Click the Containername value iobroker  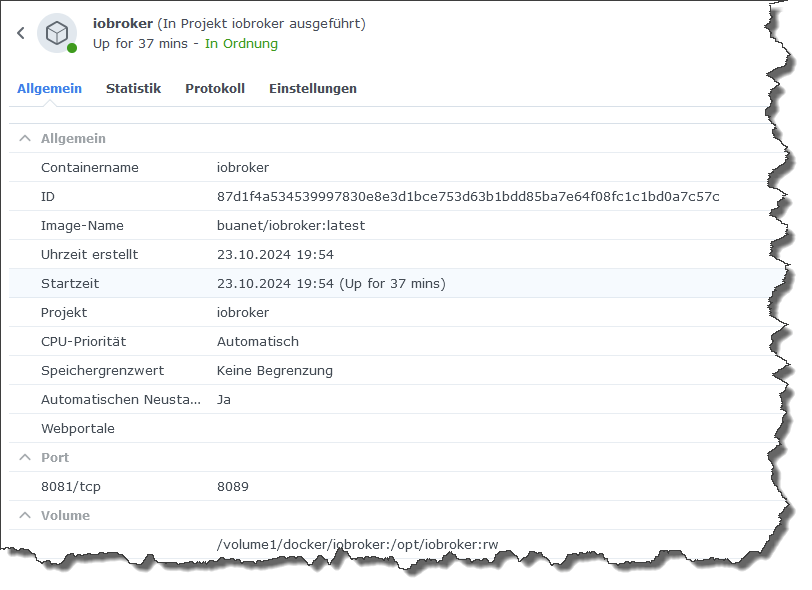tap(243, 168)
